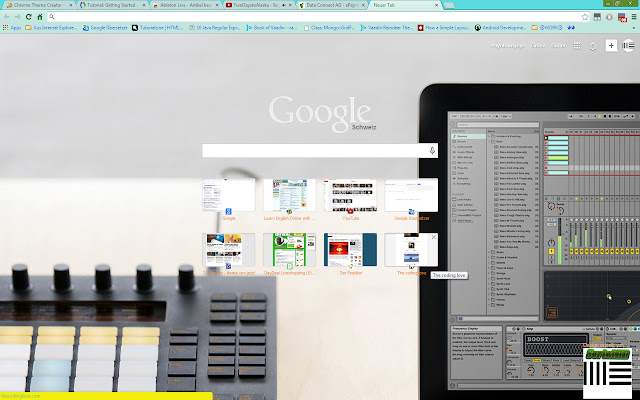
Task: Open the Class MongoGridF bookmark
Action: 329,28
